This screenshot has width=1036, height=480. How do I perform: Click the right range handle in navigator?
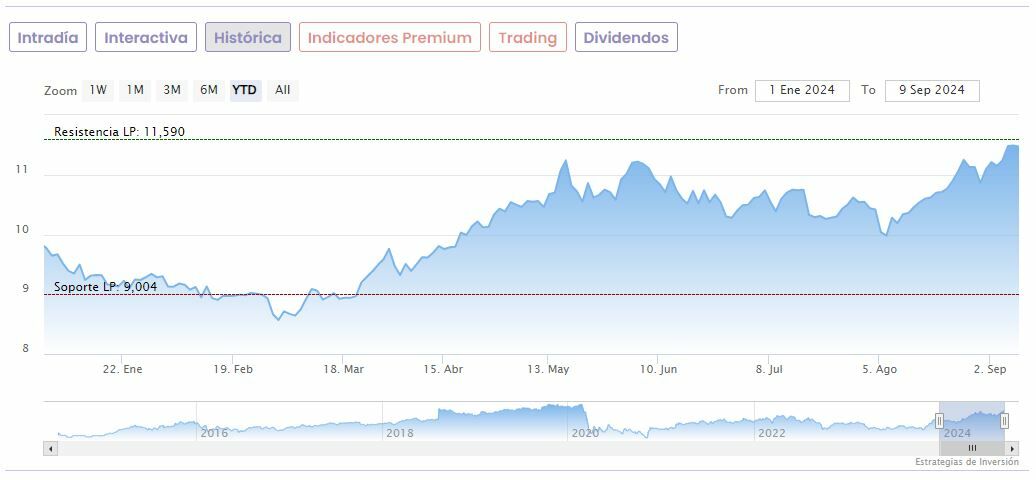pyautogui.click(x=1005, y=421)
